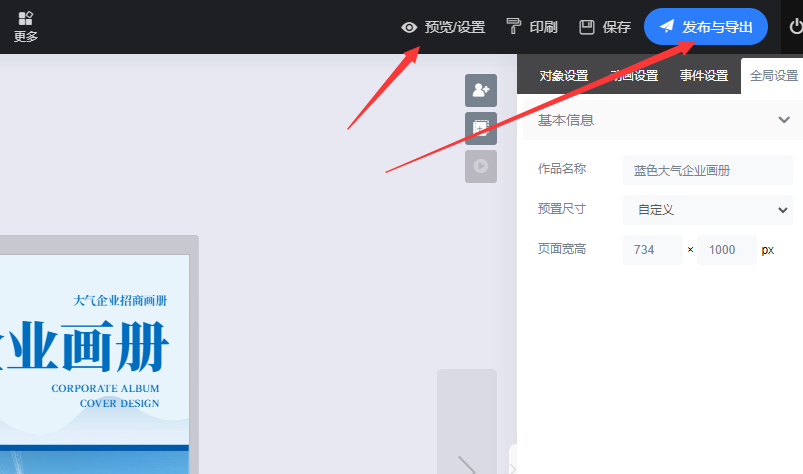Click the power icon in top bar
Viewport: 803px width, 474px height.
coord(795,27)
